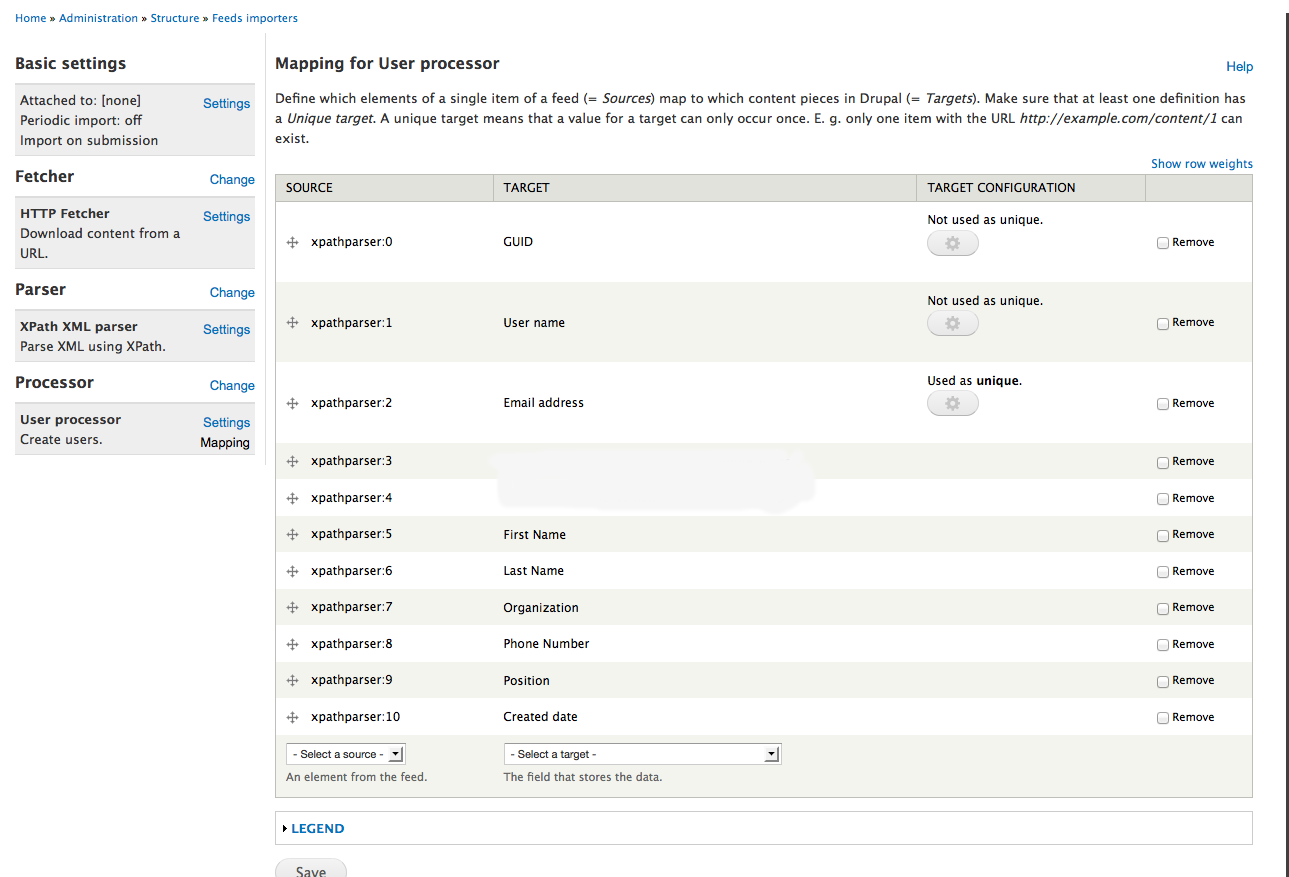Click the Created date target cell
1289x877 pixels.
(540, 716)
